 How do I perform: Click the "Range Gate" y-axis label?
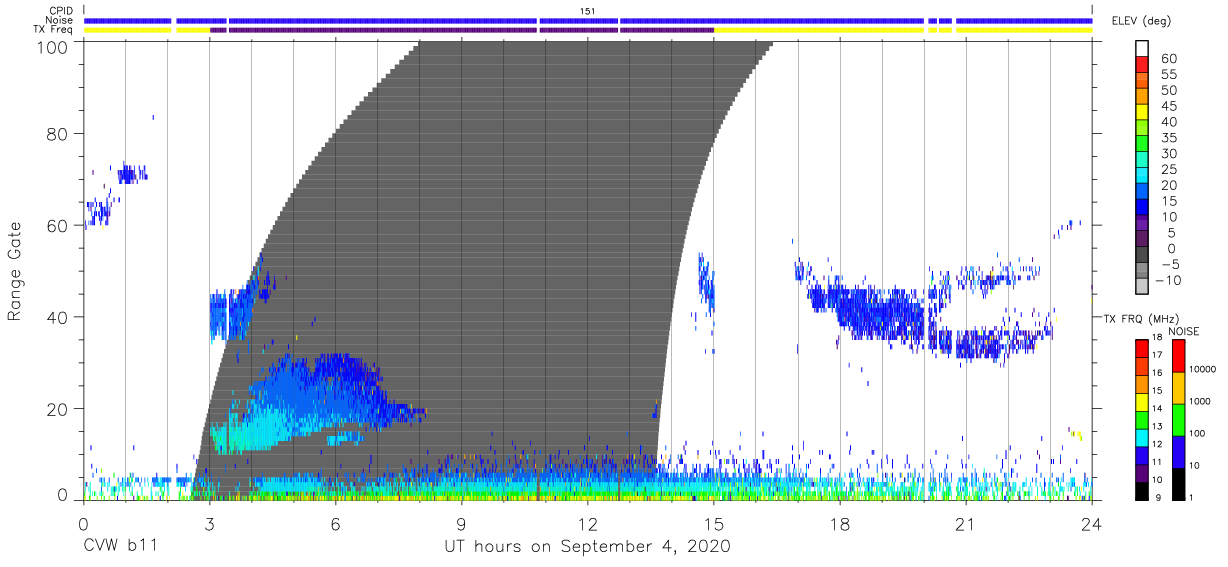click(15, 271)
